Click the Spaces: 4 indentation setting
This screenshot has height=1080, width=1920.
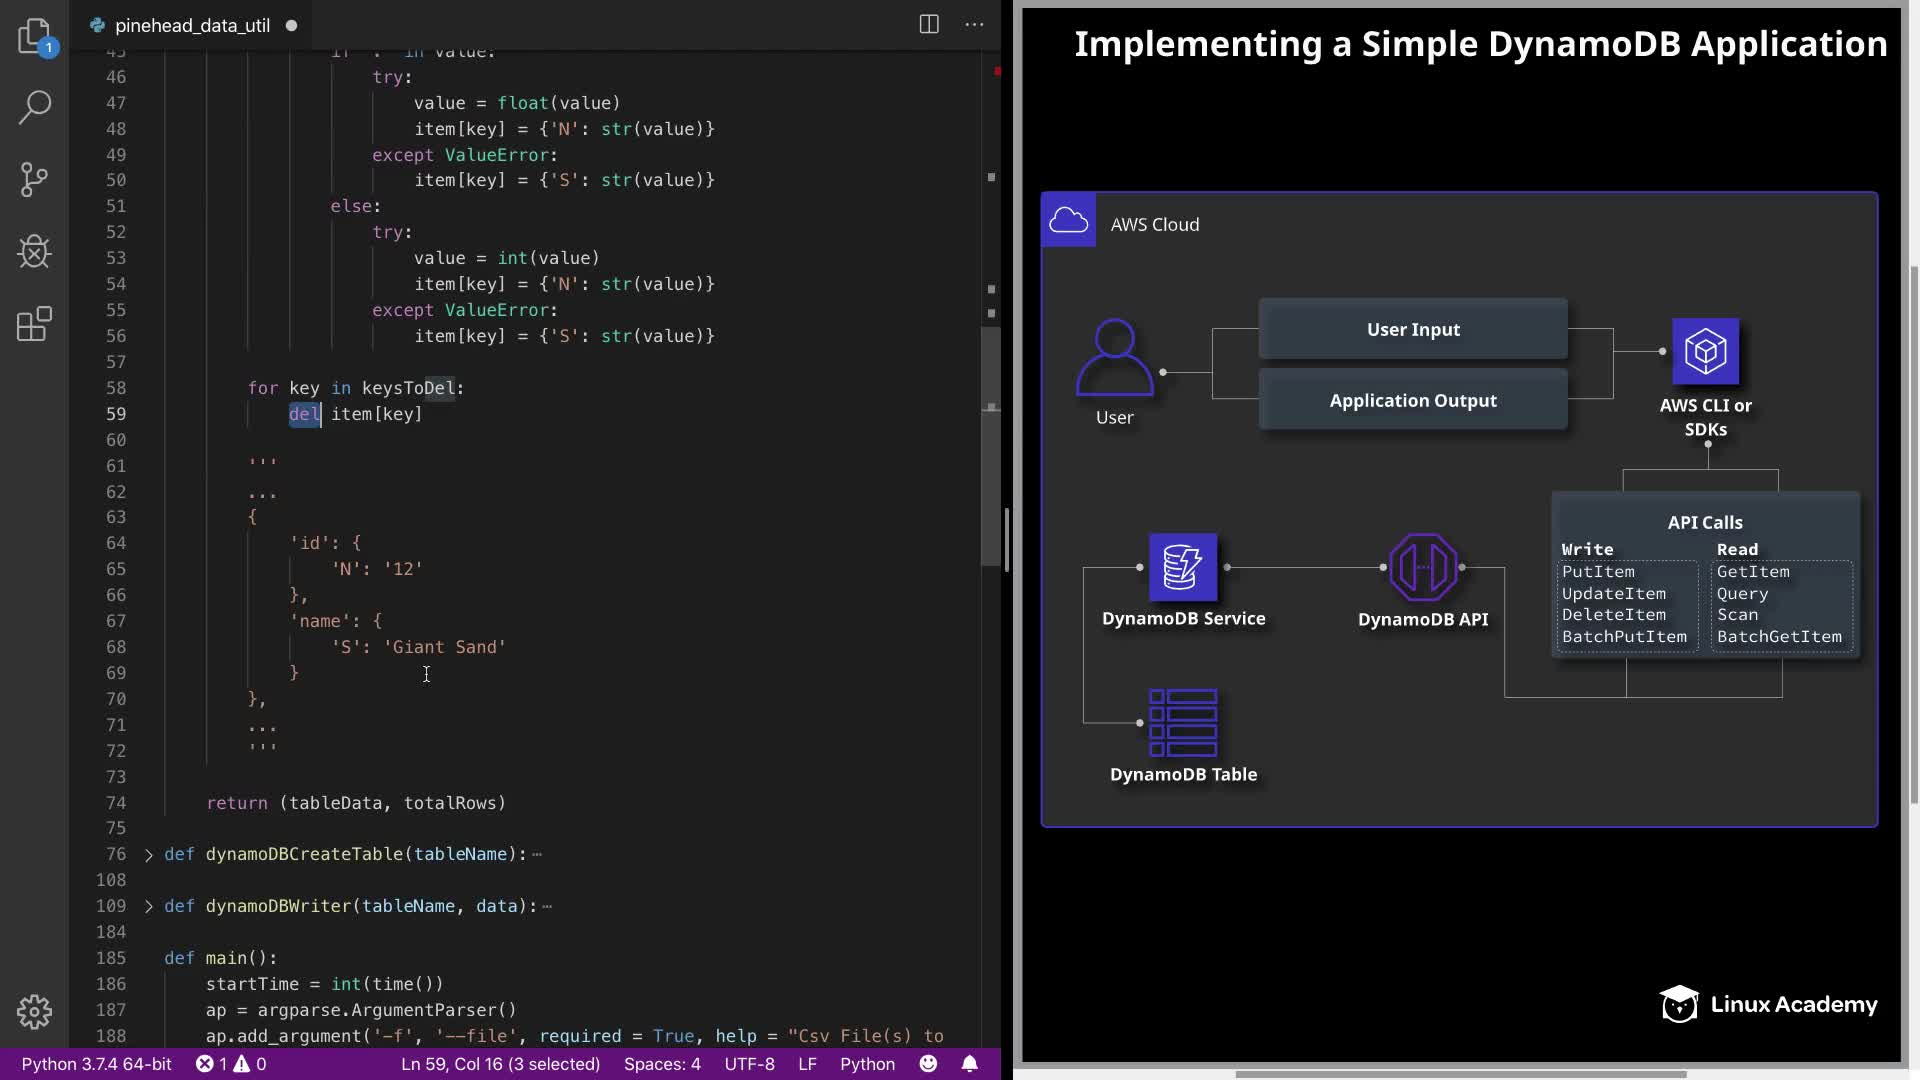pyautogui.click(x=662, y=1064)
